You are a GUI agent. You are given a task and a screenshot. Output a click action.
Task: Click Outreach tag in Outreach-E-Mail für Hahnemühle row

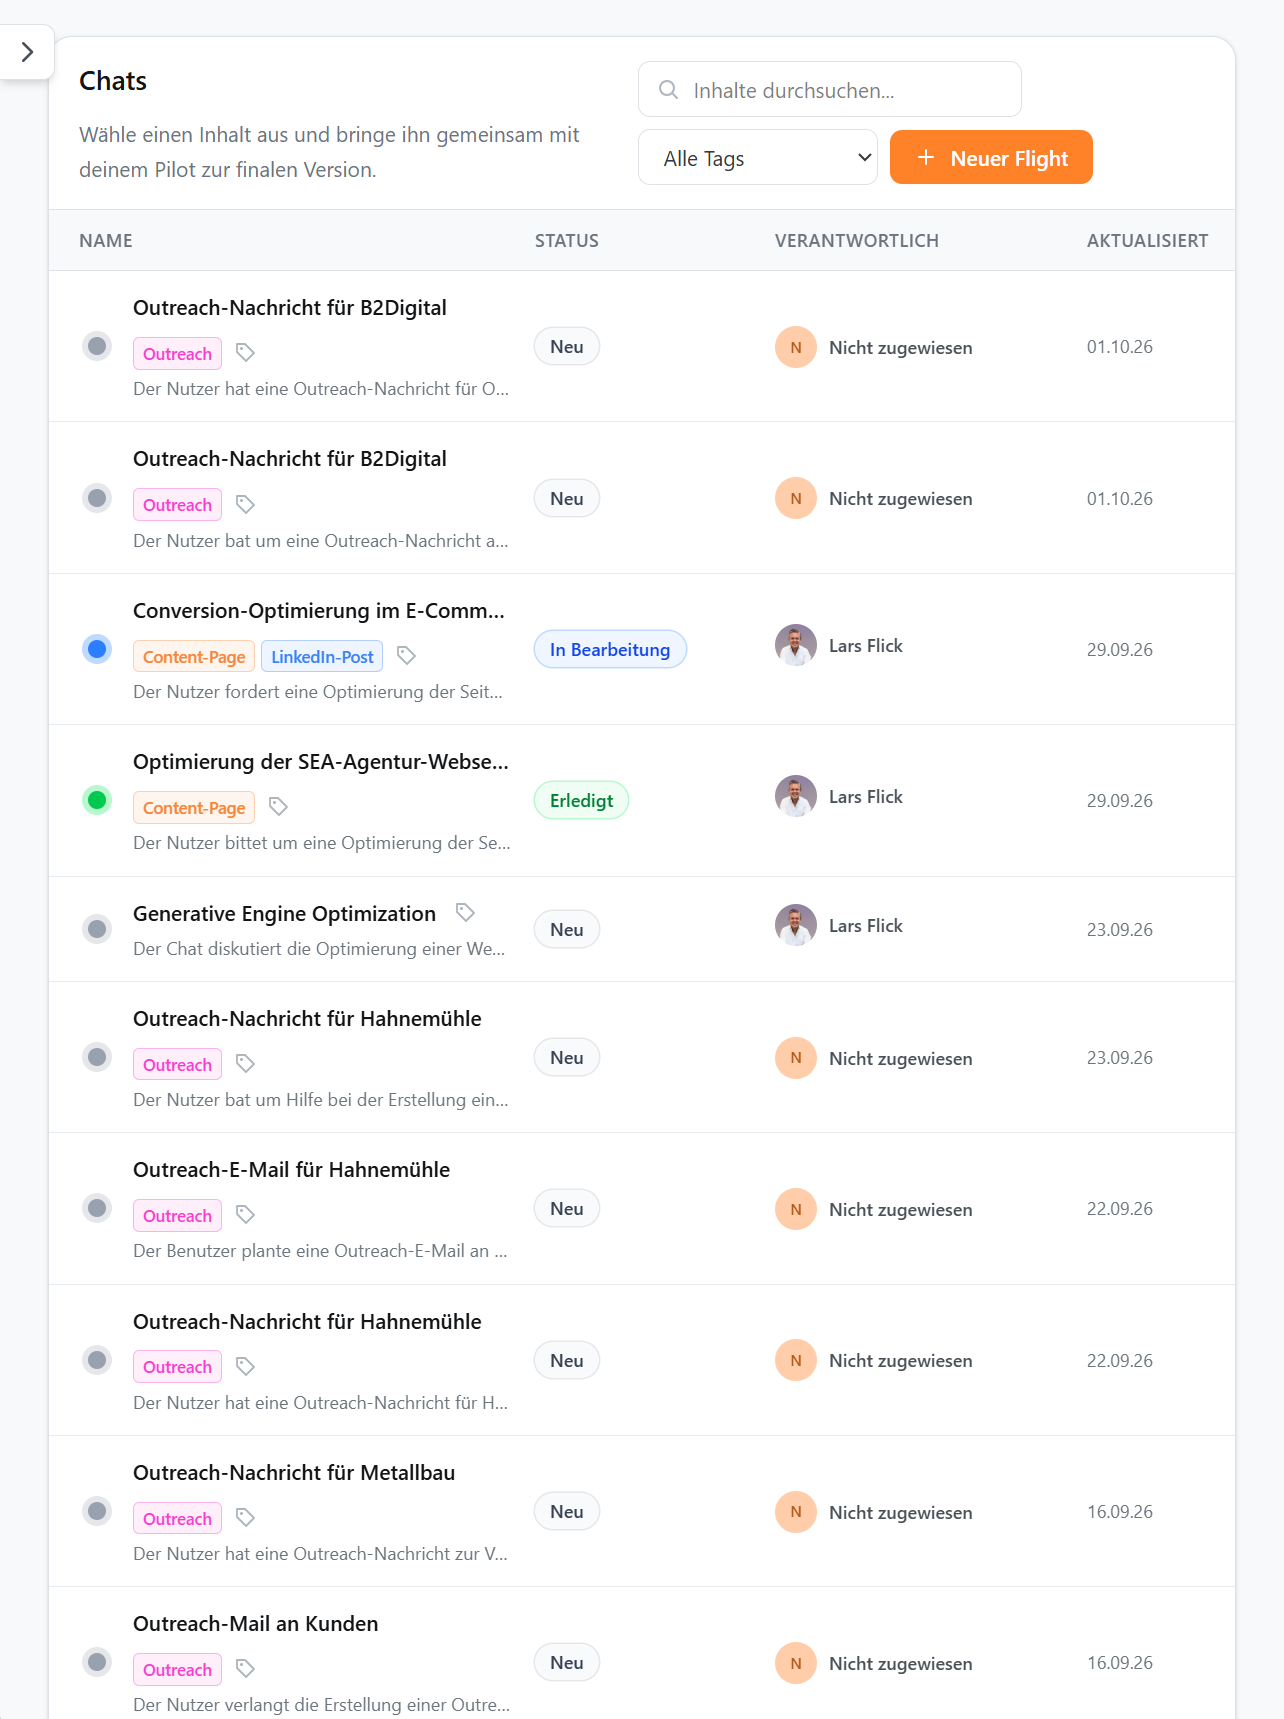point(177,1216)
